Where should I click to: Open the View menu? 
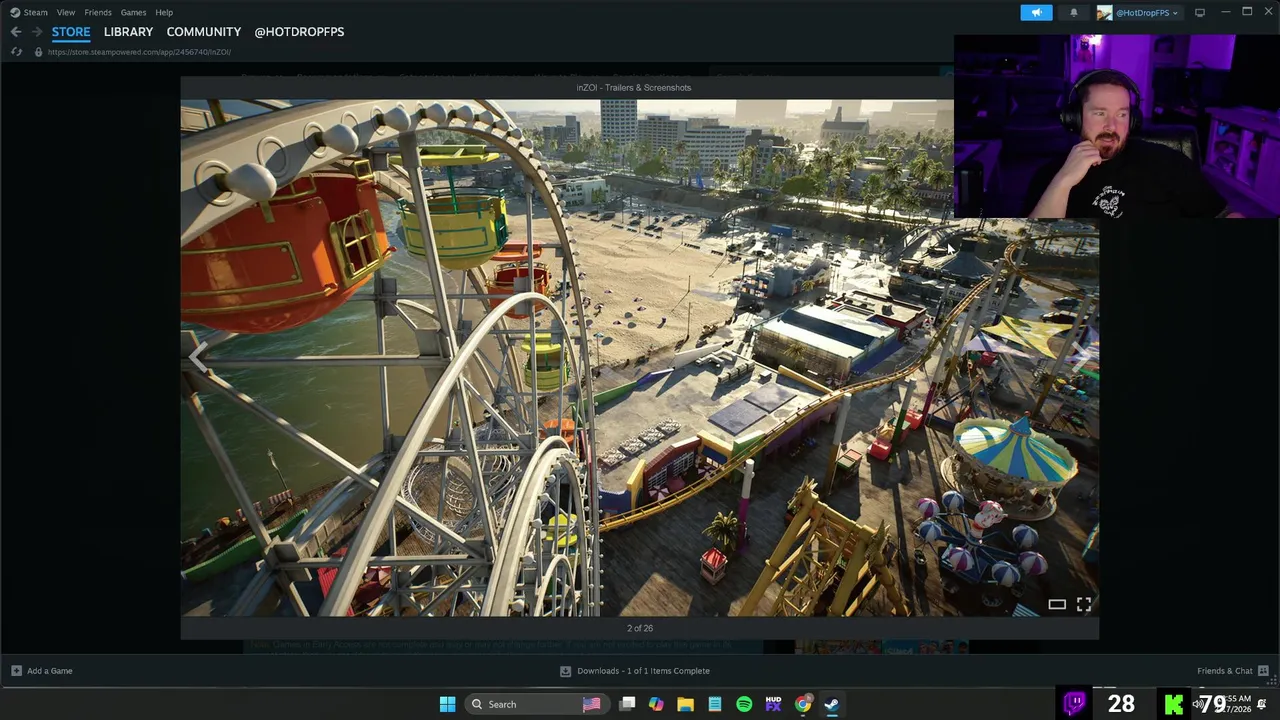(66, 12)
